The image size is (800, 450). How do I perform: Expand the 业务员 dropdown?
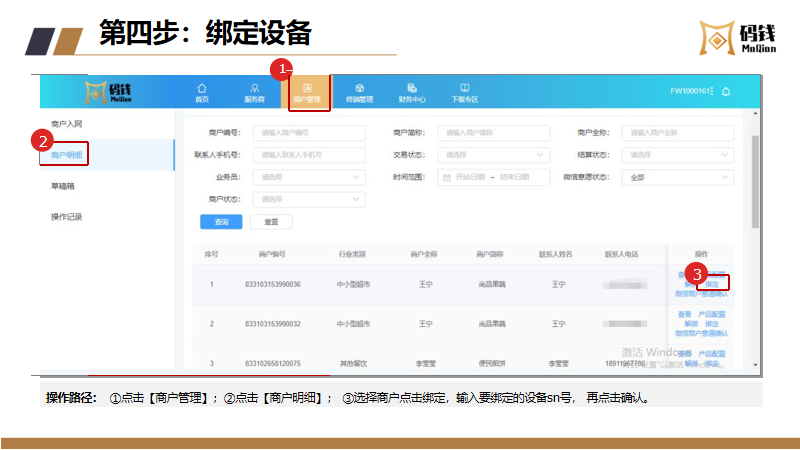(309, 177)
